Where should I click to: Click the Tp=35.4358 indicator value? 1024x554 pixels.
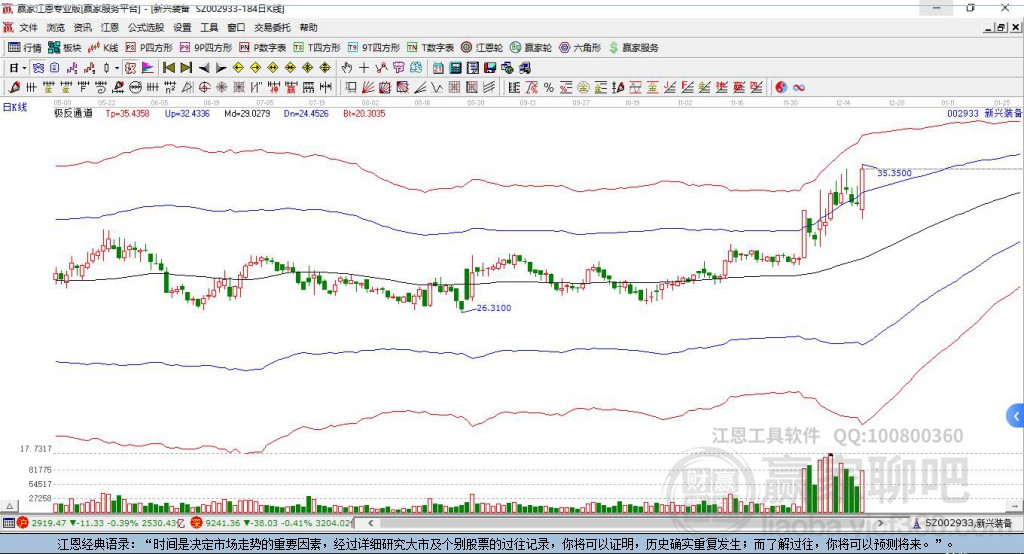(x=127, y=114)
